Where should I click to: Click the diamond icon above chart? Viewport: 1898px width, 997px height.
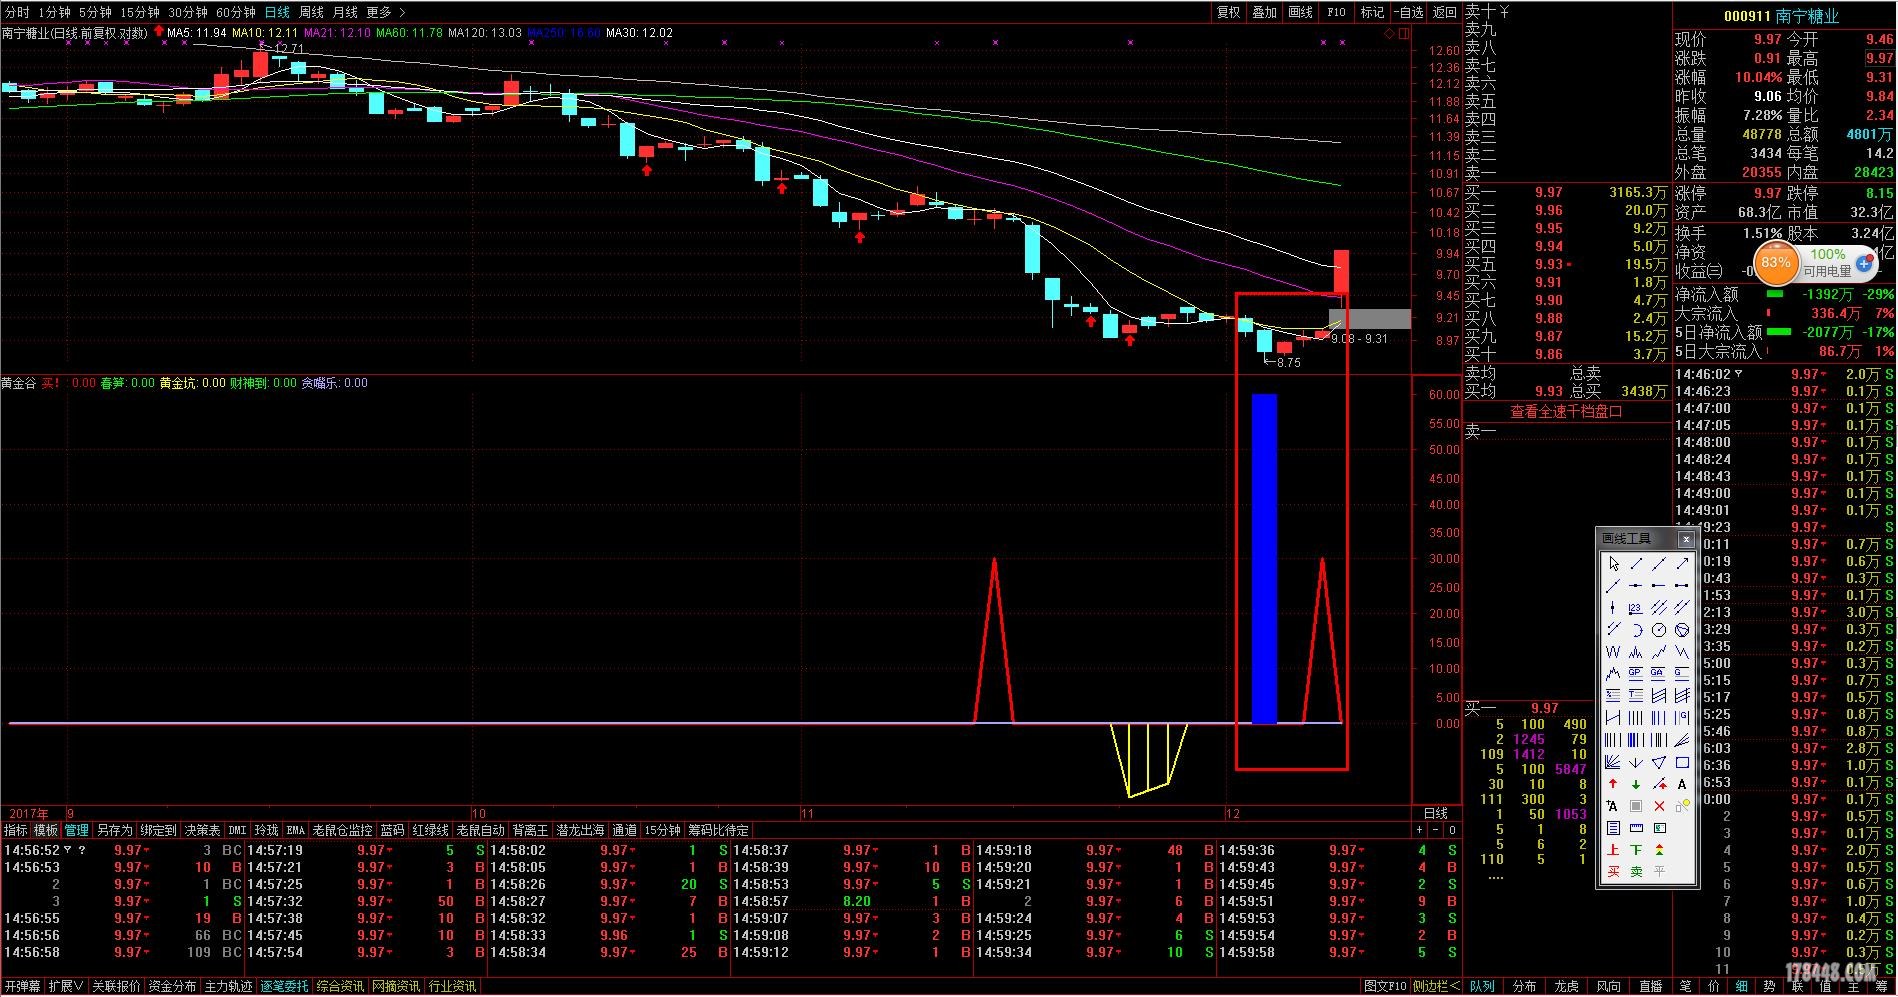click(x=1389, y=33)
